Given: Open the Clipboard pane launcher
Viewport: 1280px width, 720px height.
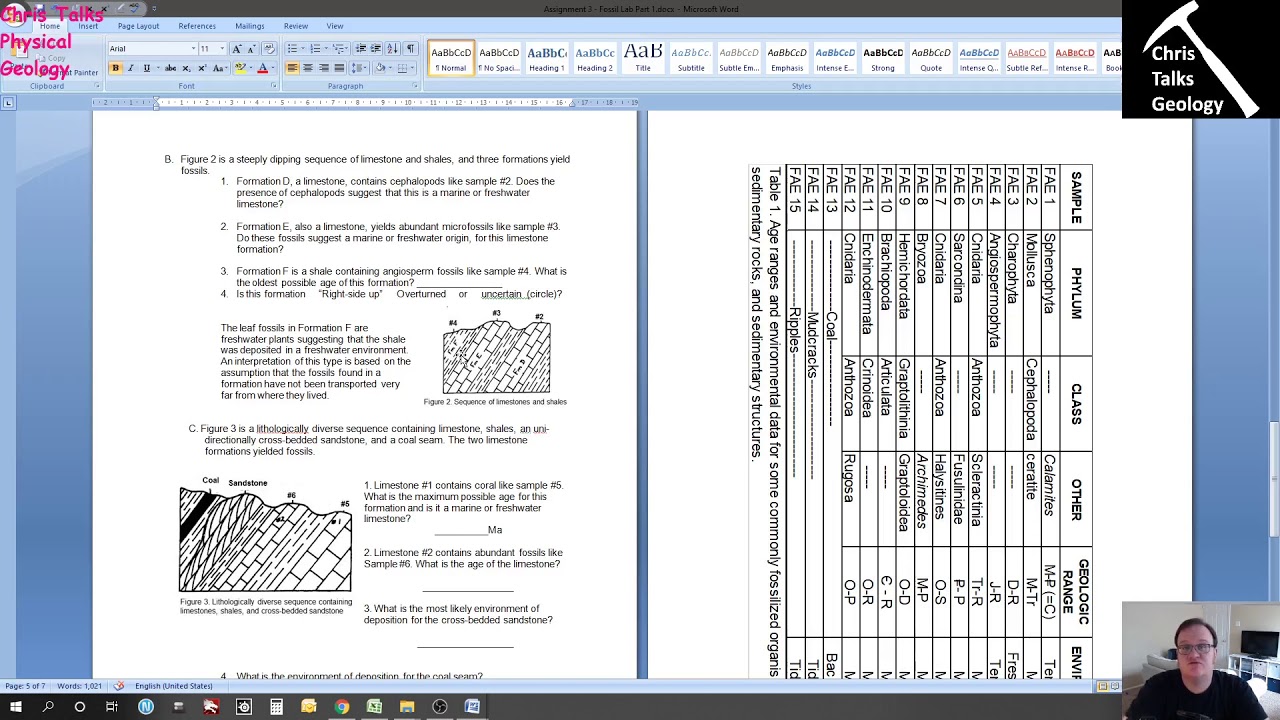Looking at the screenshot, I should coord(95,86).
